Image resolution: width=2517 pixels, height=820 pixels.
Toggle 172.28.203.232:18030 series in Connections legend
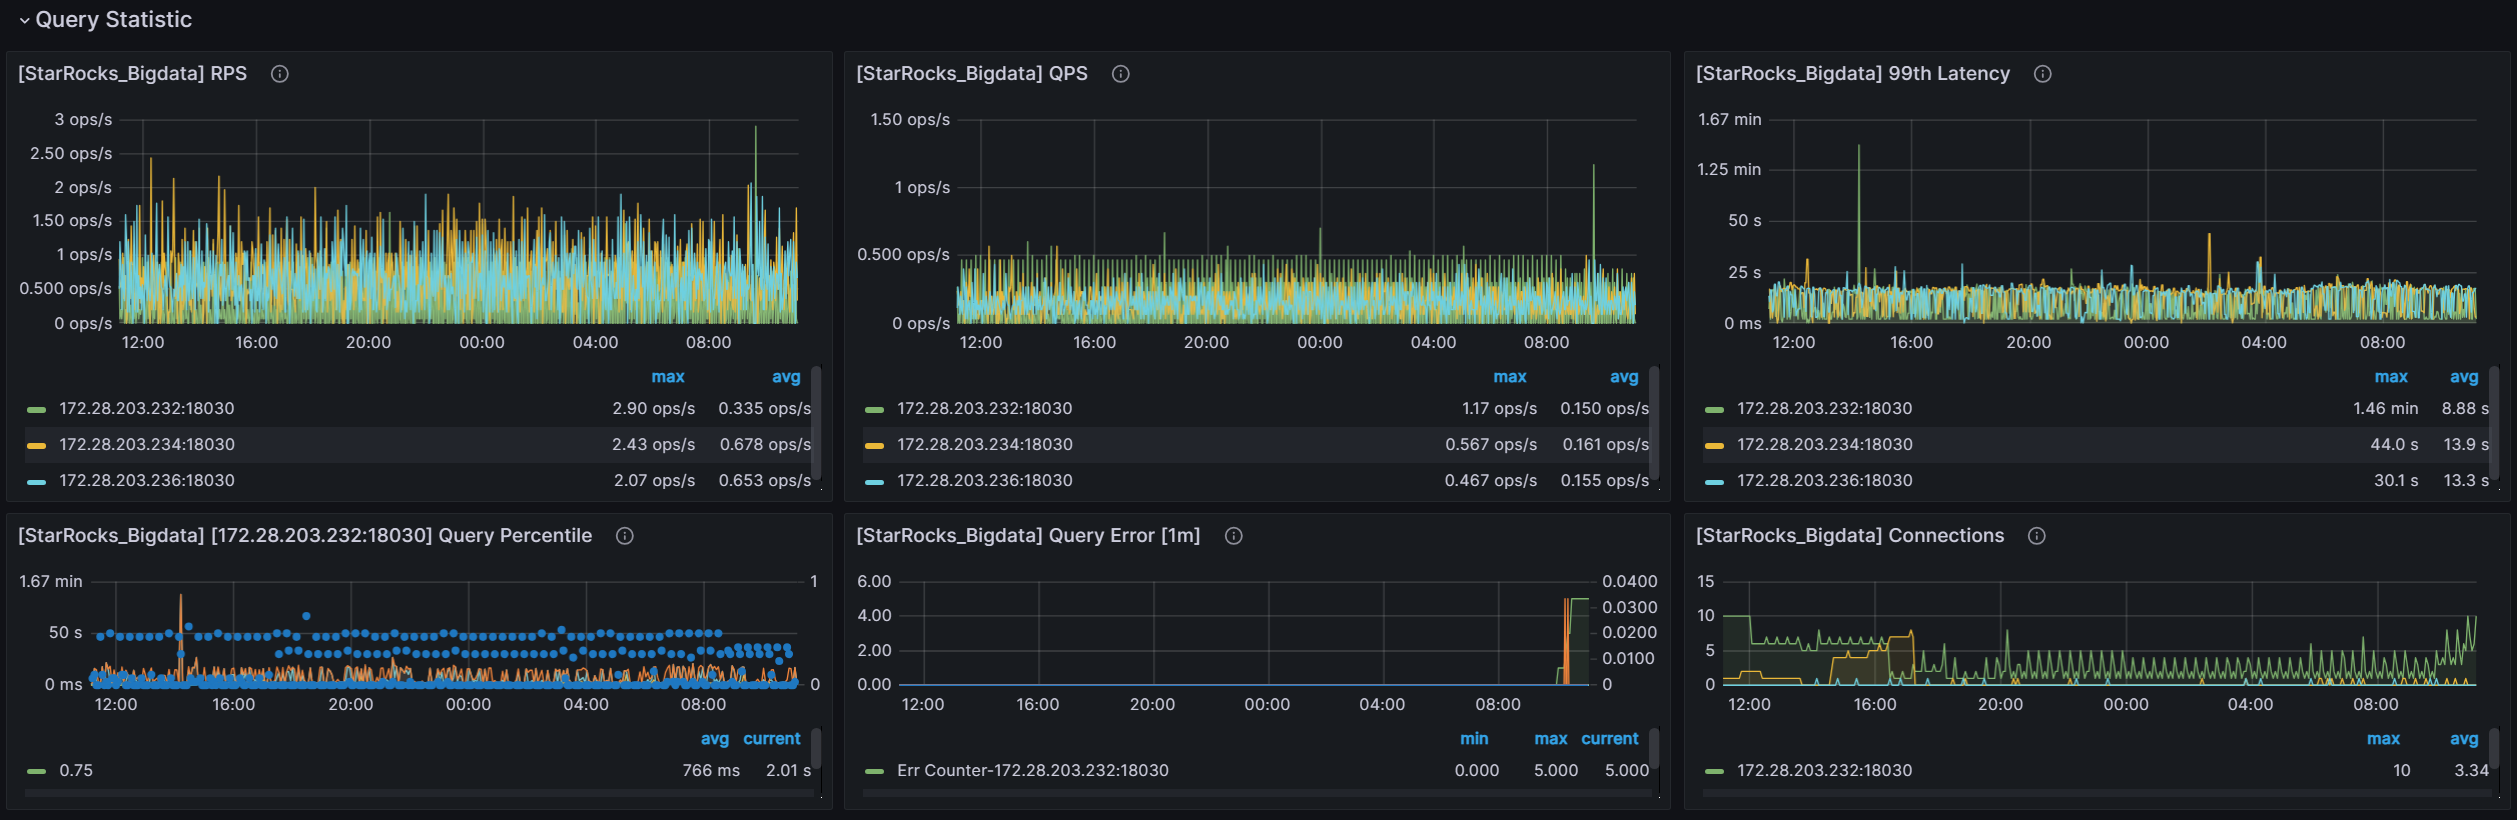coord(1825,771)
